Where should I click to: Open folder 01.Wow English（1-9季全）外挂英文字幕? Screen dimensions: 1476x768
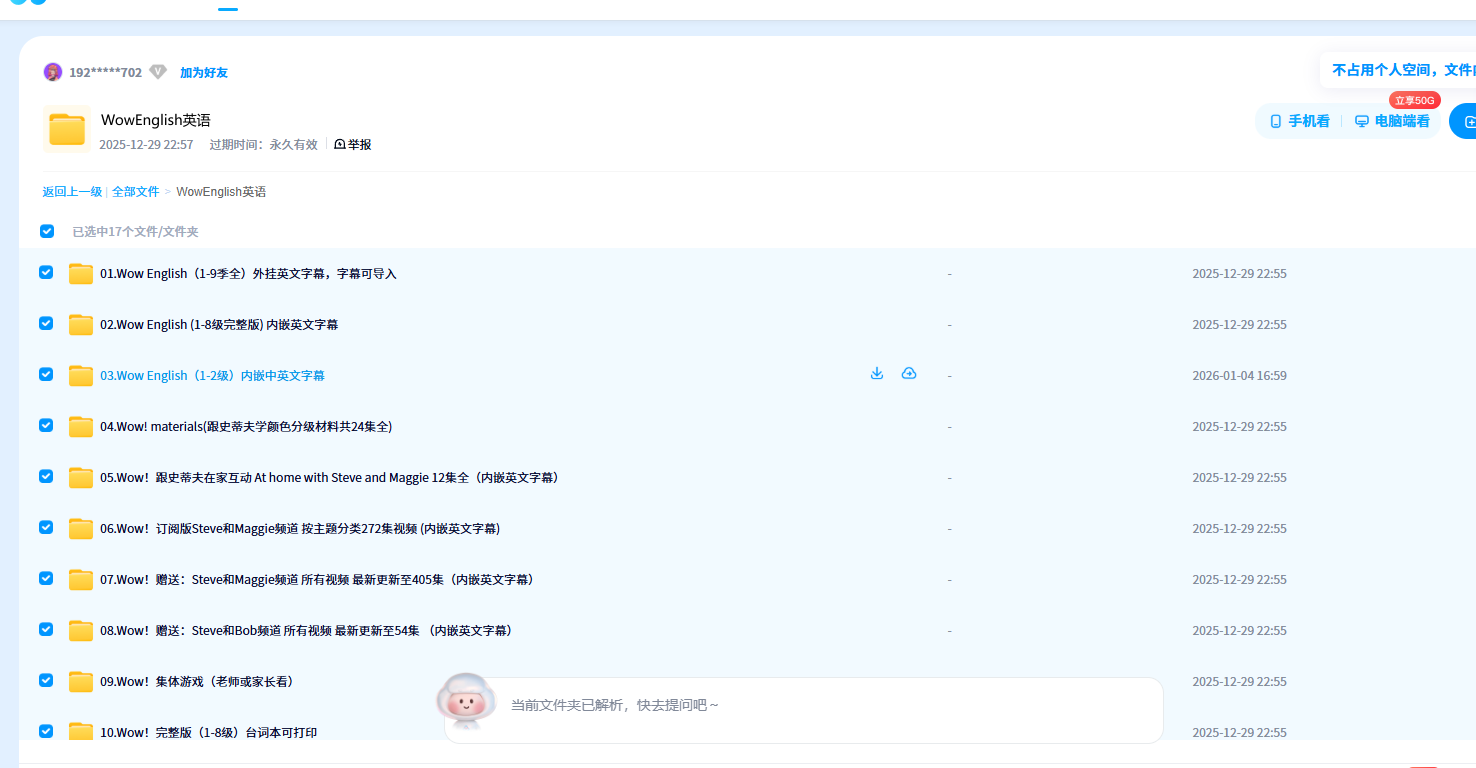[x=248, y=274]
